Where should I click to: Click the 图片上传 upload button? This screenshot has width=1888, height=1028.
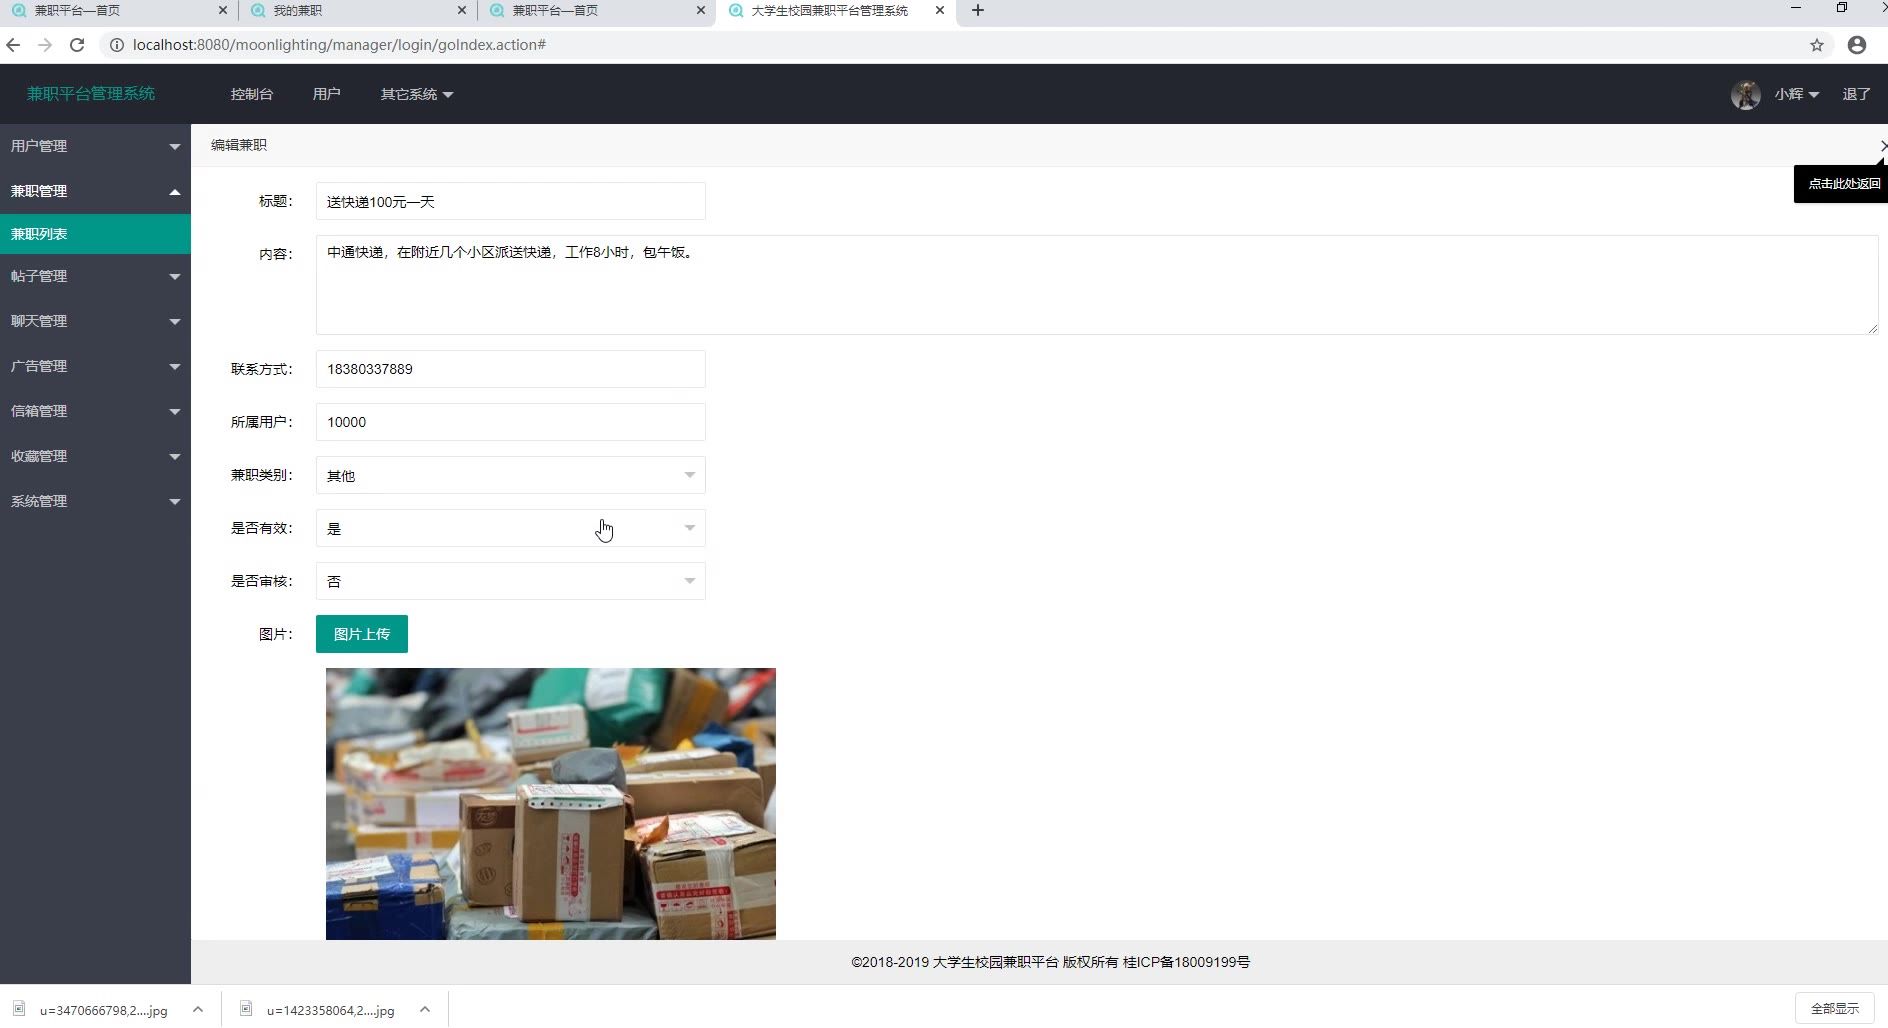(362, 634)
